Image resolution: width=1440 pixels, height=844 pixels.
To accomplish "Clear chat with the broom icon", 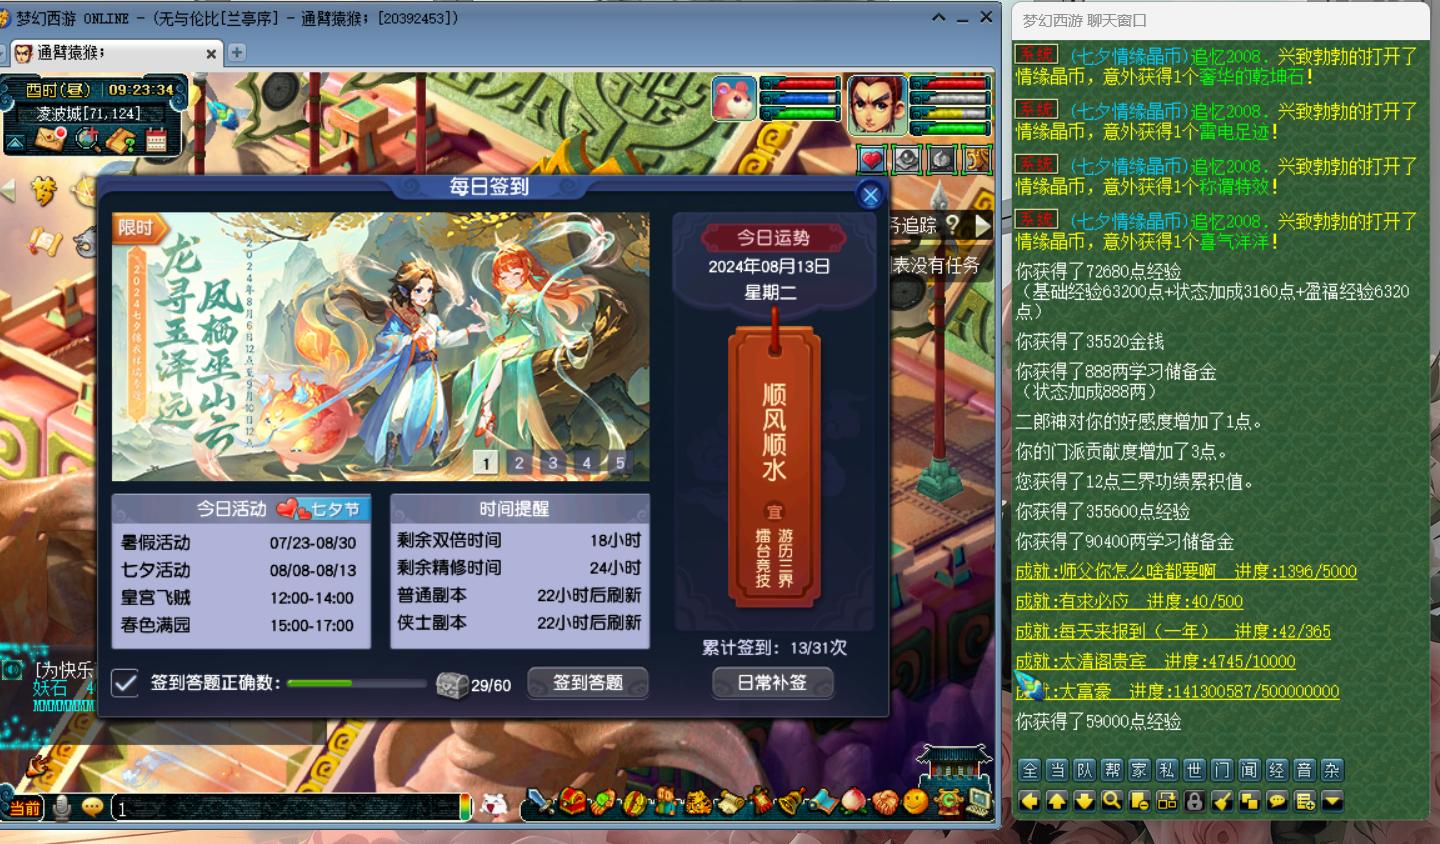I will (x=1222, y=801).
